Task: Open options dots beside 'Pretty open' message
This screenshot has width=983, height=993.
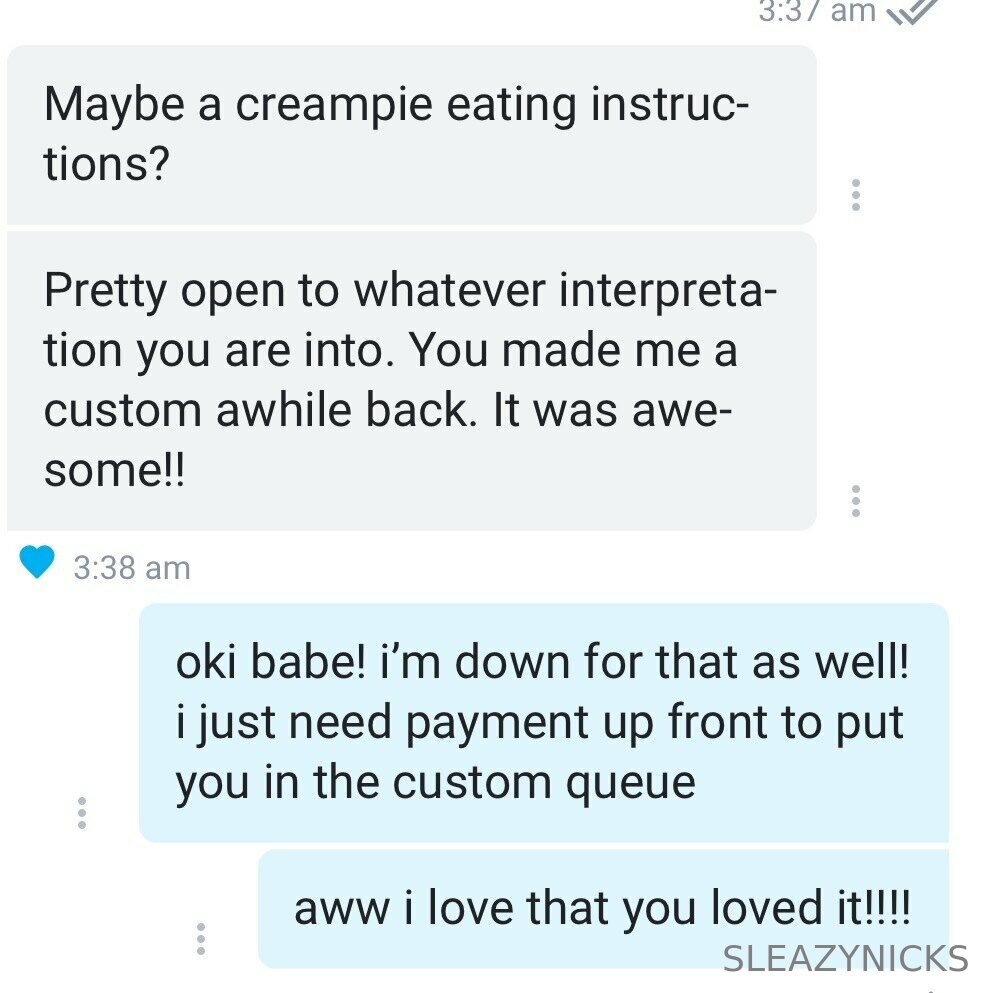Action: pyautogui.click(x=856, y=500)
